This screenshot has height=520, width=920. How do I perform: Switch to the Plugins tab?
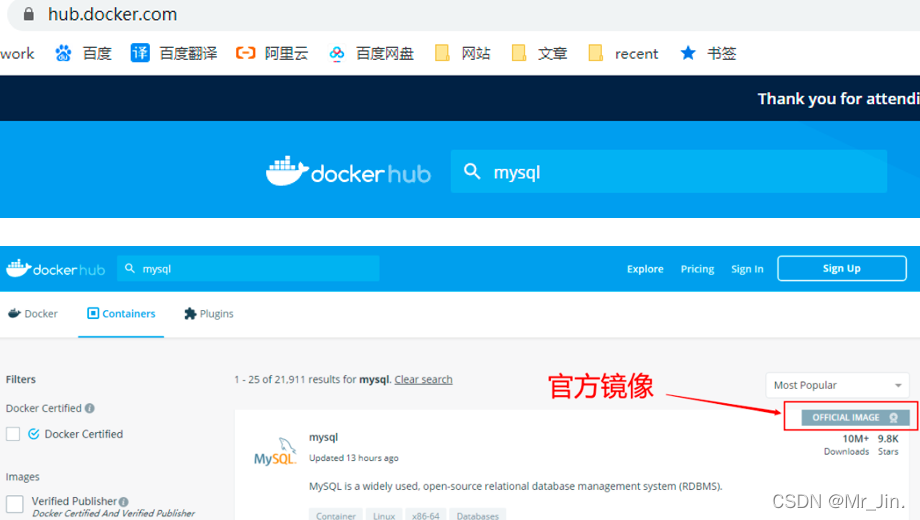(208, 313)
